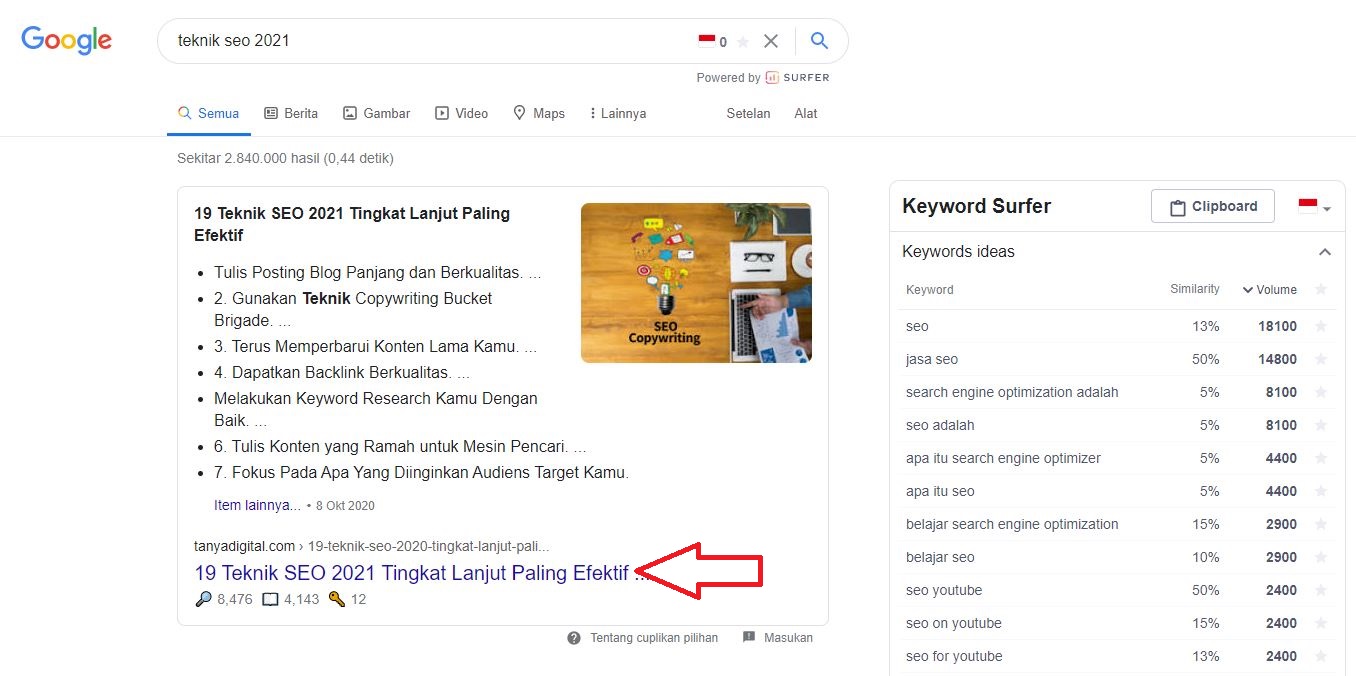This screenshot has height=676, width=1356.
Task: Click the 14800 volume value
Action: [x=1278, y=359]
